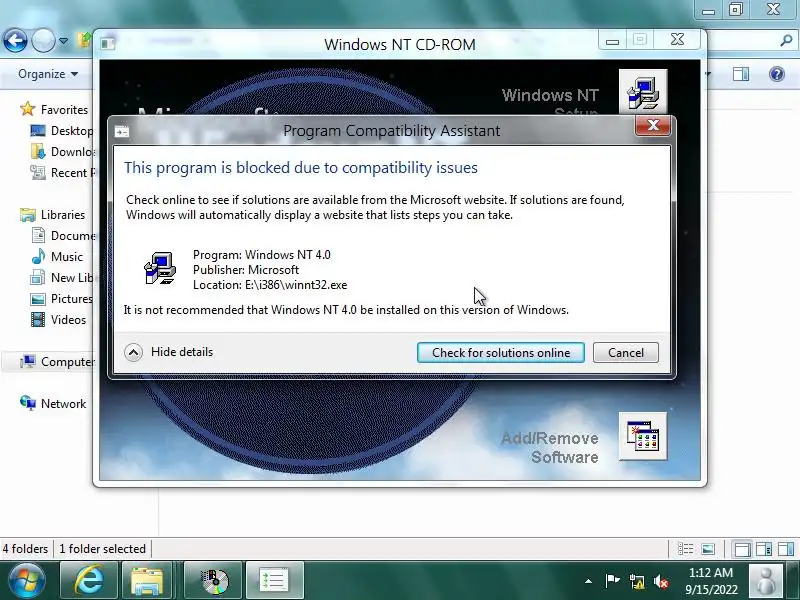Open the Videos library

(58, 319)
